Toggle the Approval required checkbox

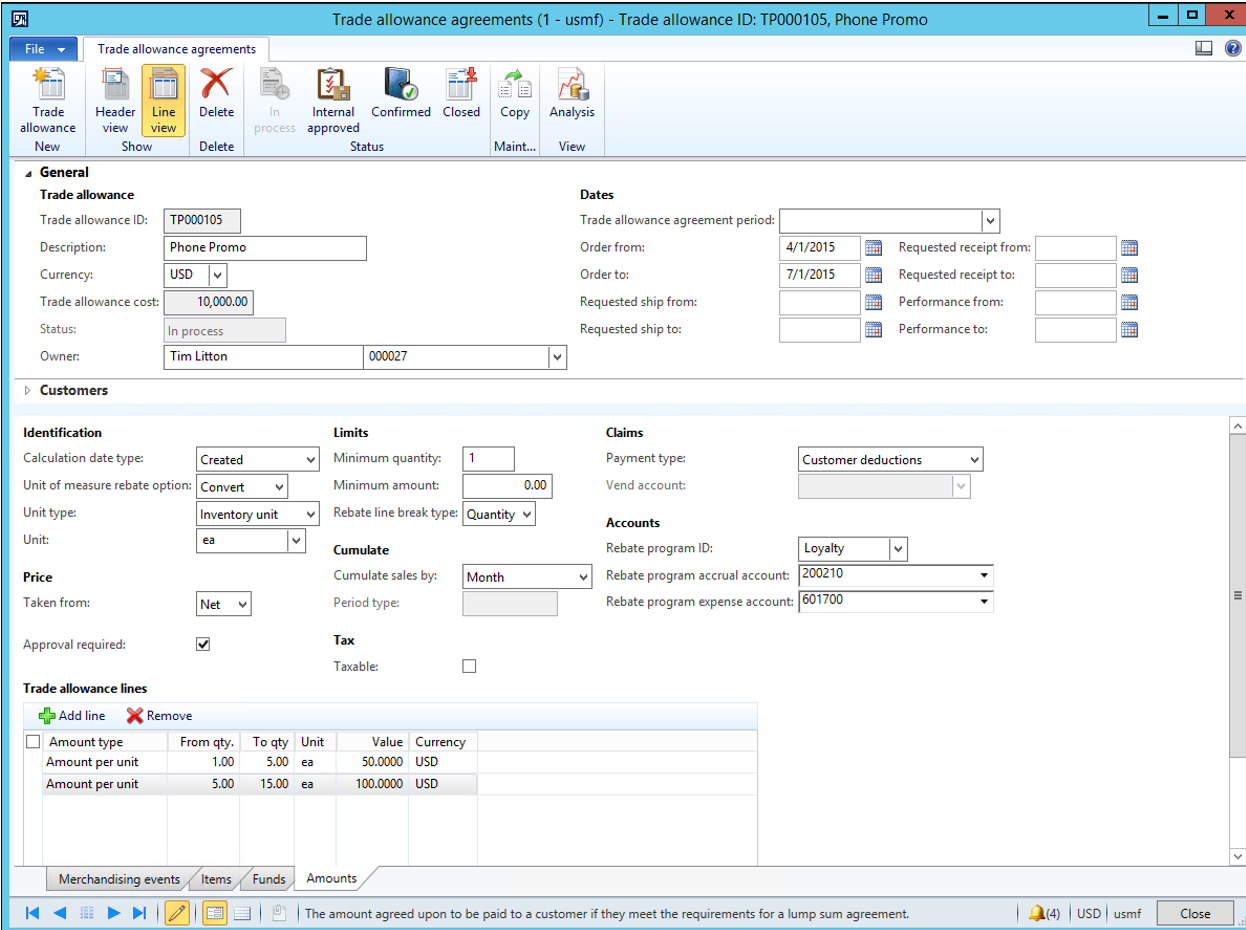point(203,645)
